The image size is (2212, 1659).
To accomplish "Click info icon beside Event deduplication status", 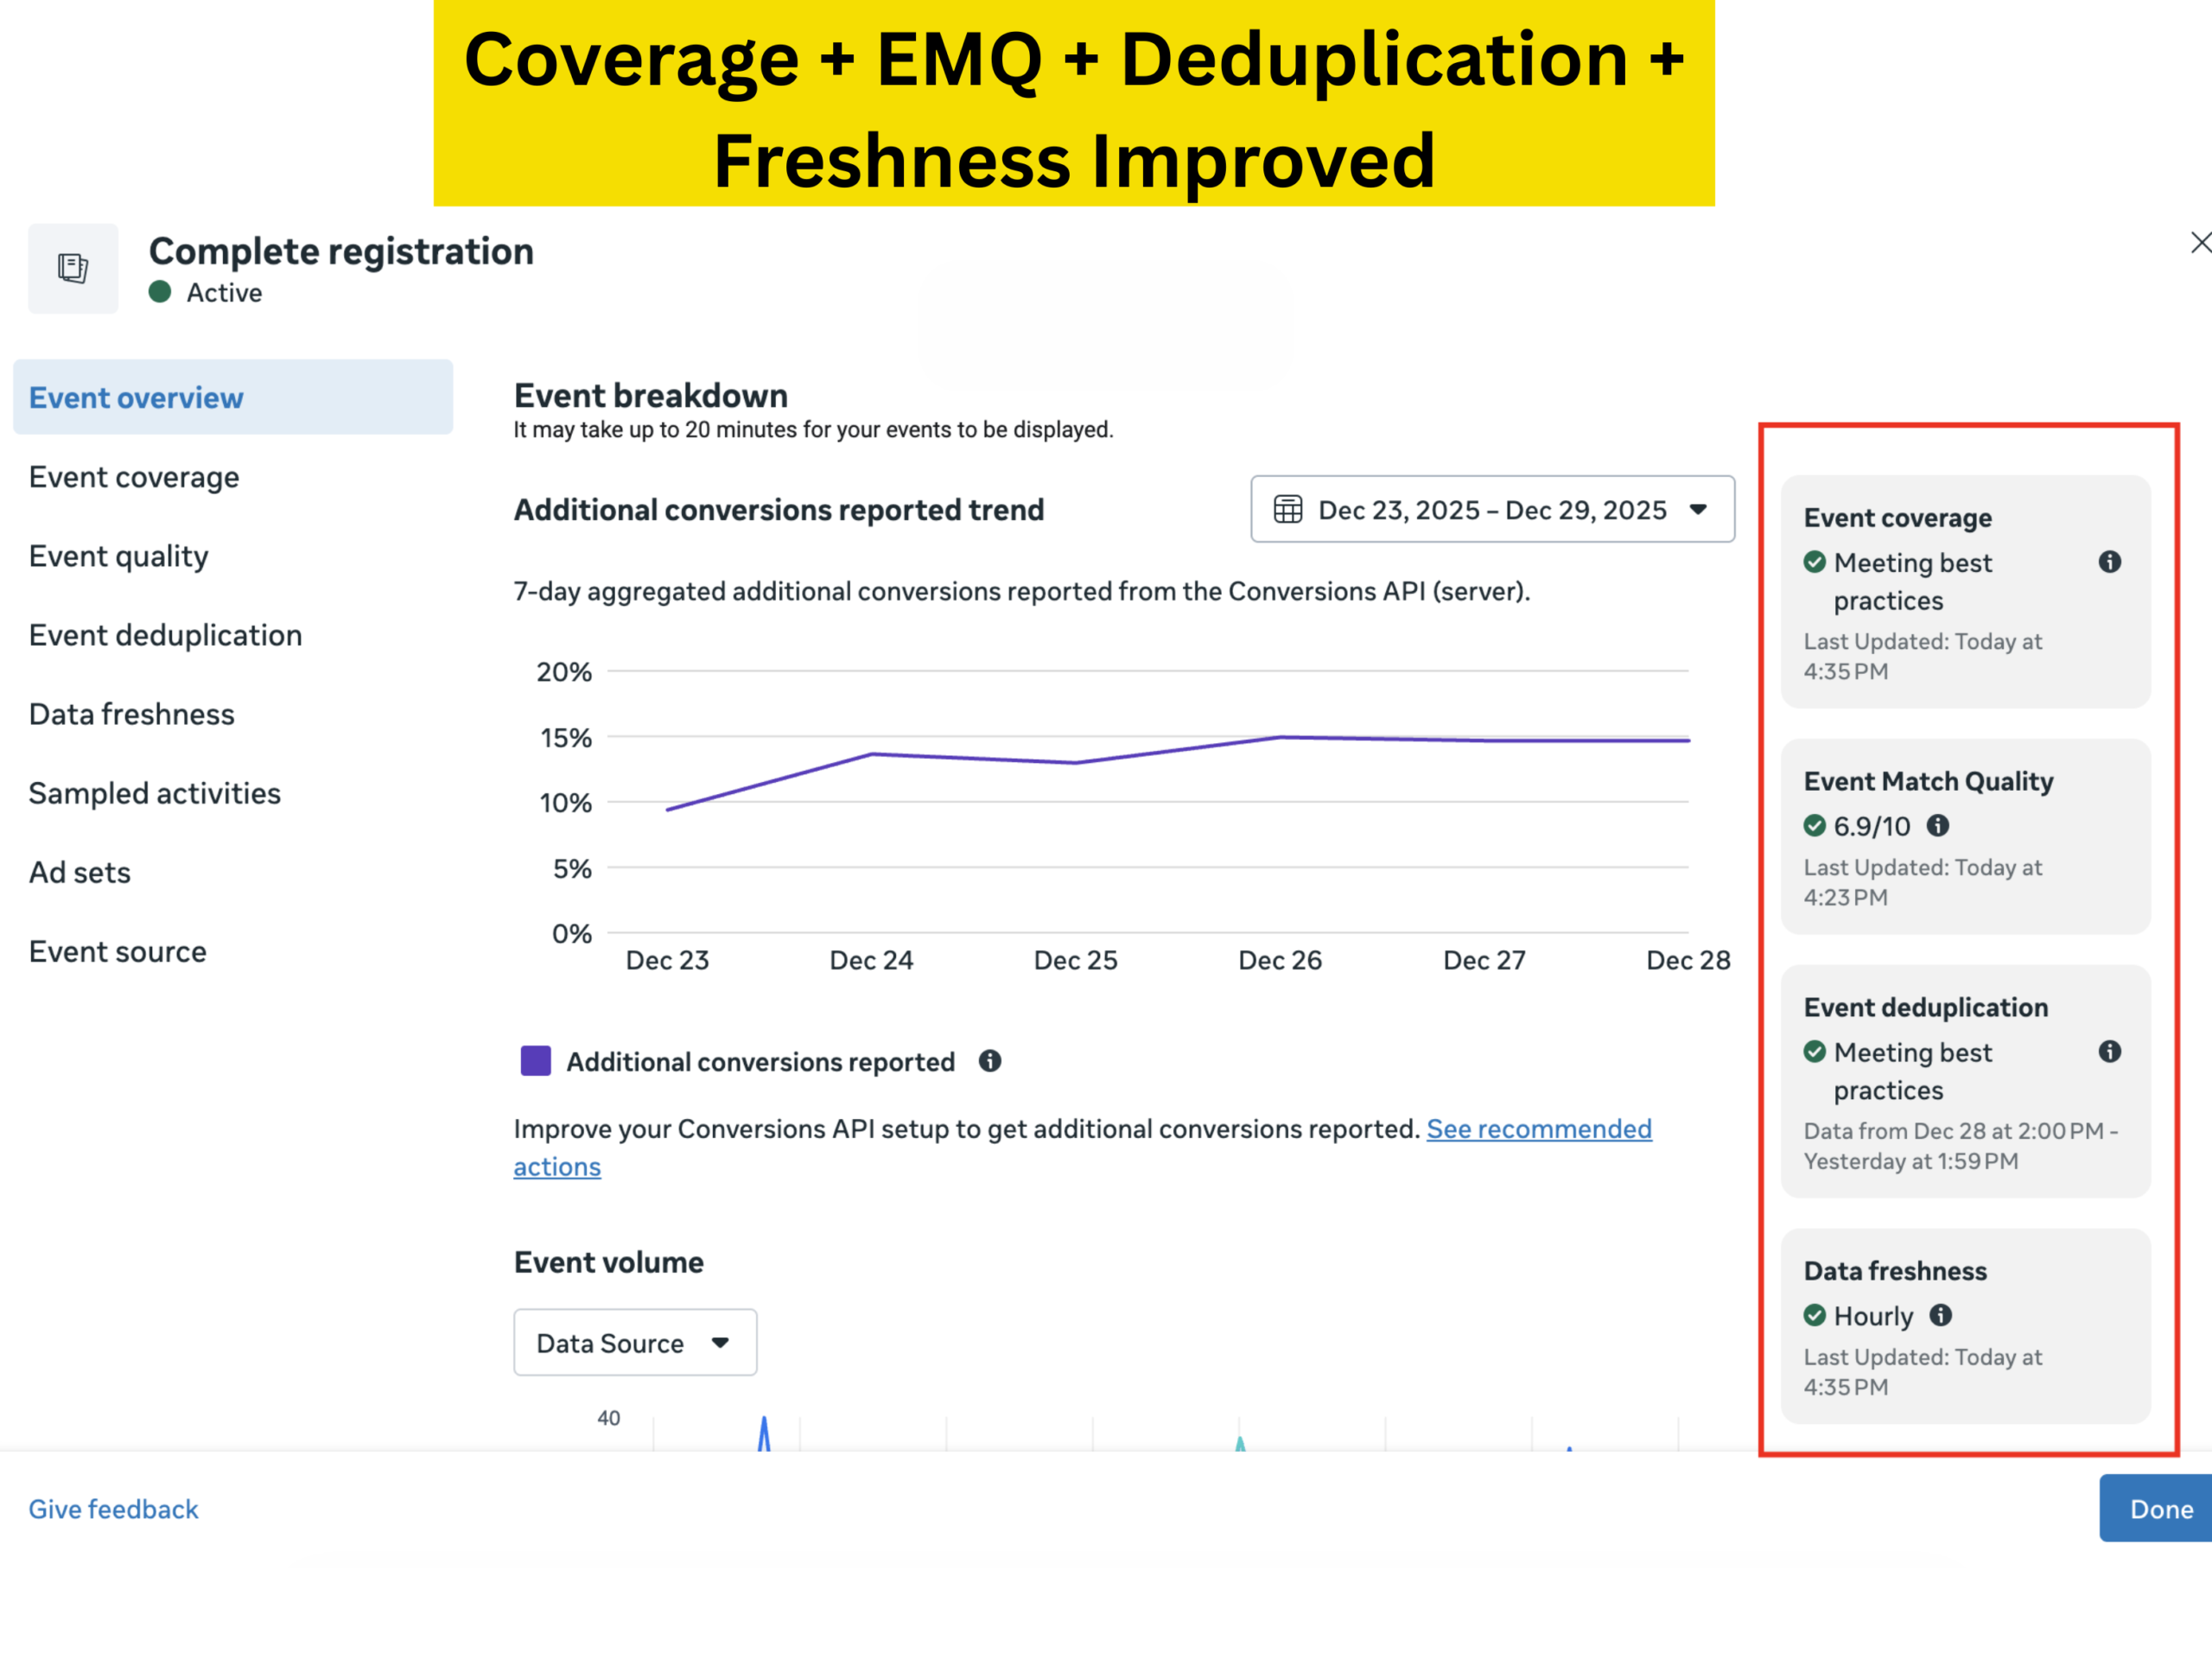I will click(x=2109, y=1051).
